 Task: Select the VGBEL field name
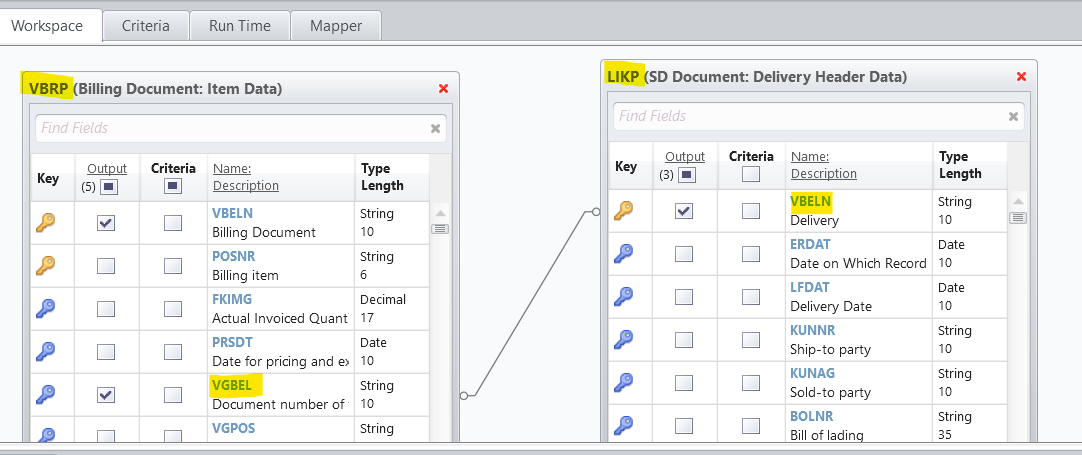coord(231,385)
